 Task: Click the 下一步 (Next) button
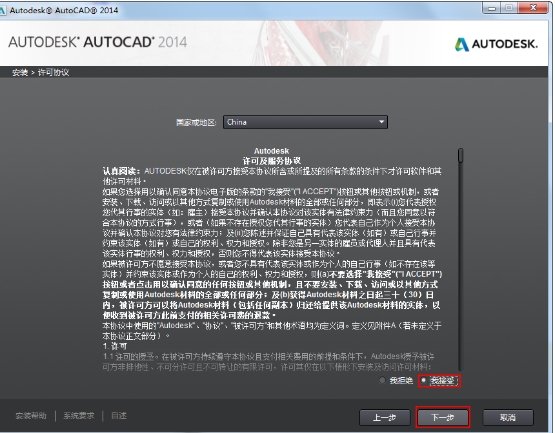click(443, 417)
